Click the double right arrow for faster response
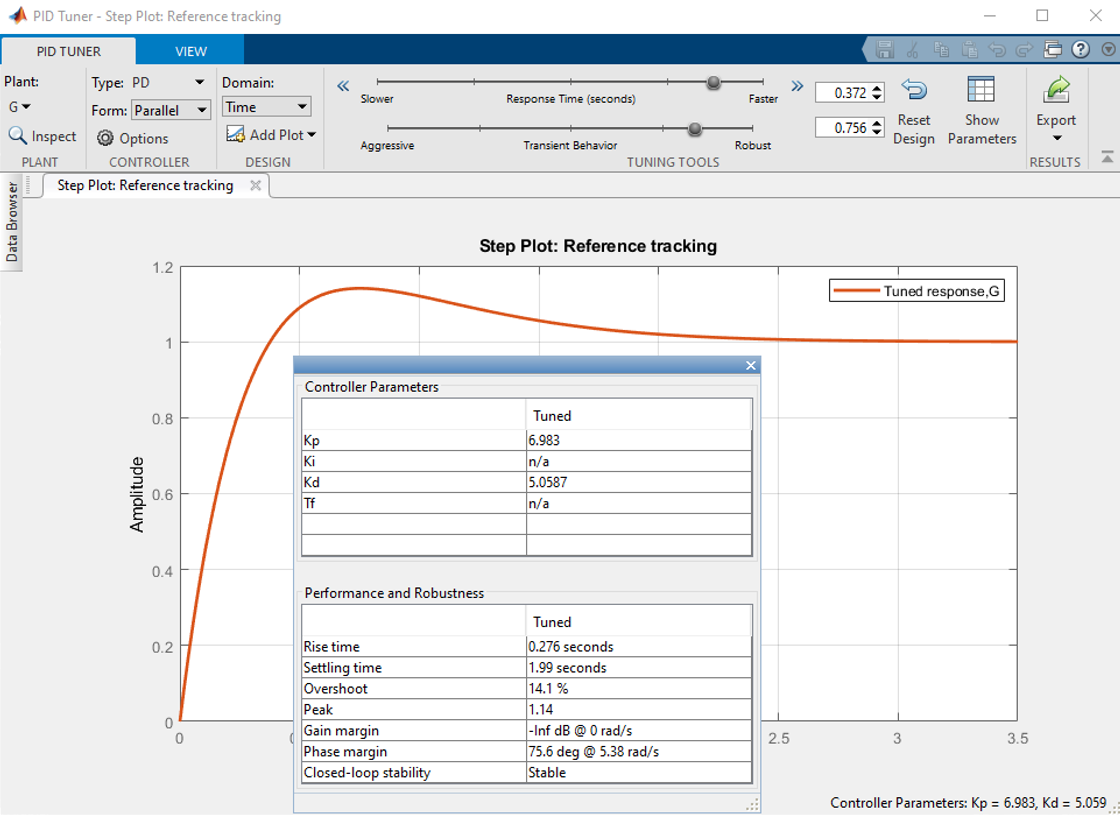Viewport: 1120px width, 815px height. pos(797,86)
